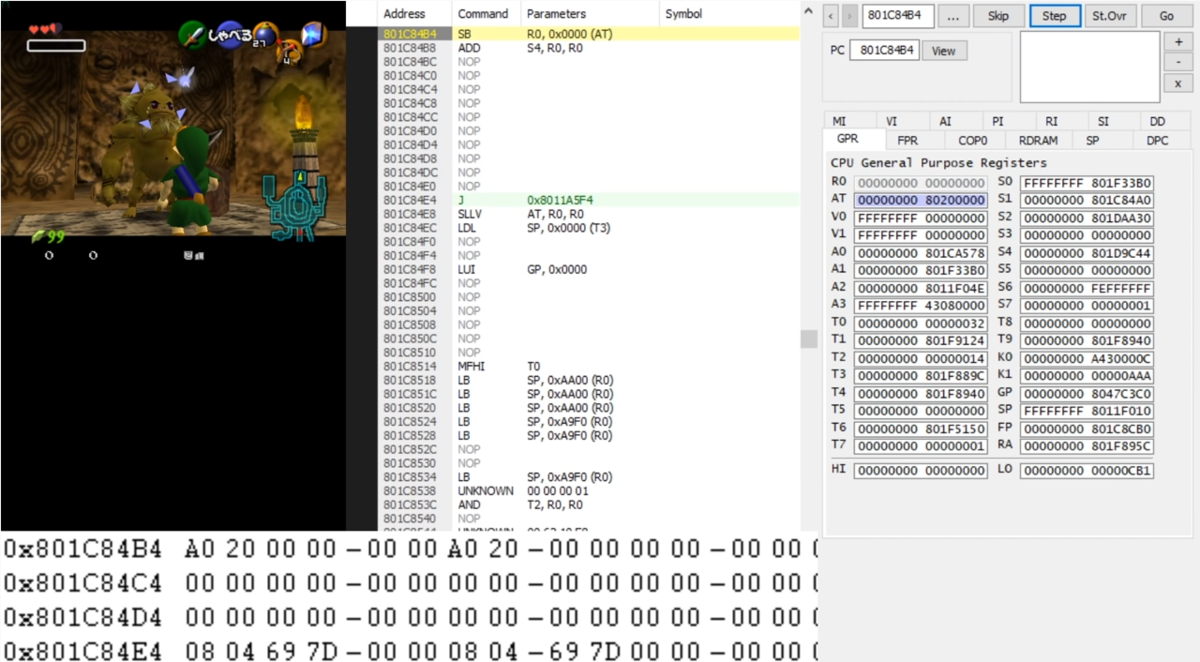Click the forward navigation arrow button
This screenshot has height=662, width=1200.
coord(850,16)
